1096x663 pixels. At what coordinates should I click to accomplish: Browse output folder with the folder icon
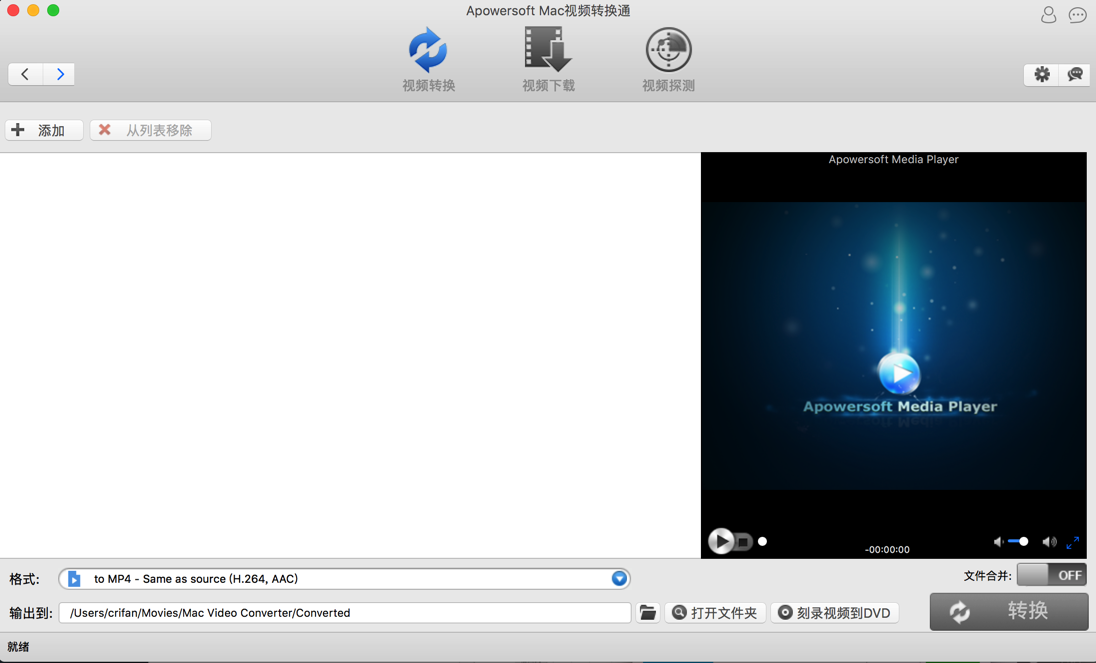click(648, 613)
